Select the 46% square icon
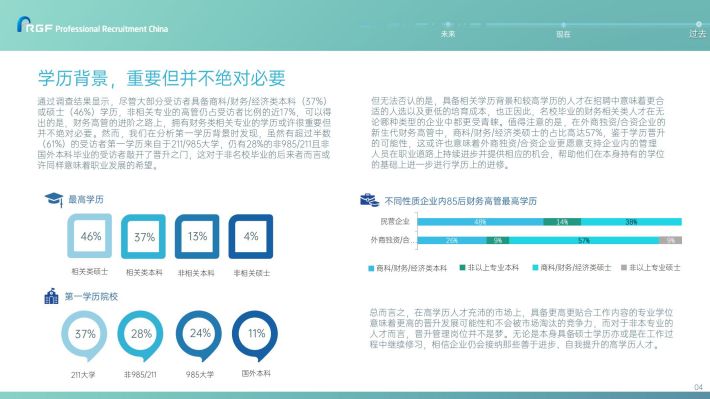 [x=90, y=236]
